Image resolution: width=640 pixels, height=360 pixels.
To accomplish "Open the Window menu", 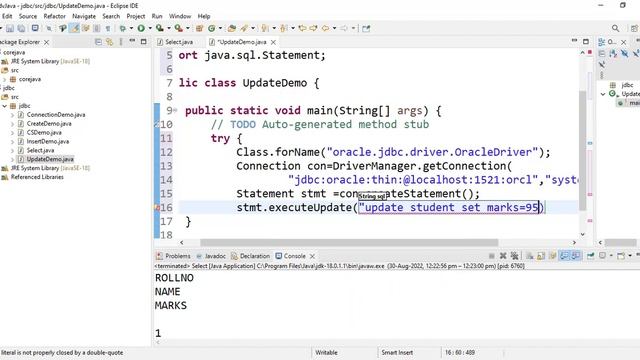I will click(180, 16).
